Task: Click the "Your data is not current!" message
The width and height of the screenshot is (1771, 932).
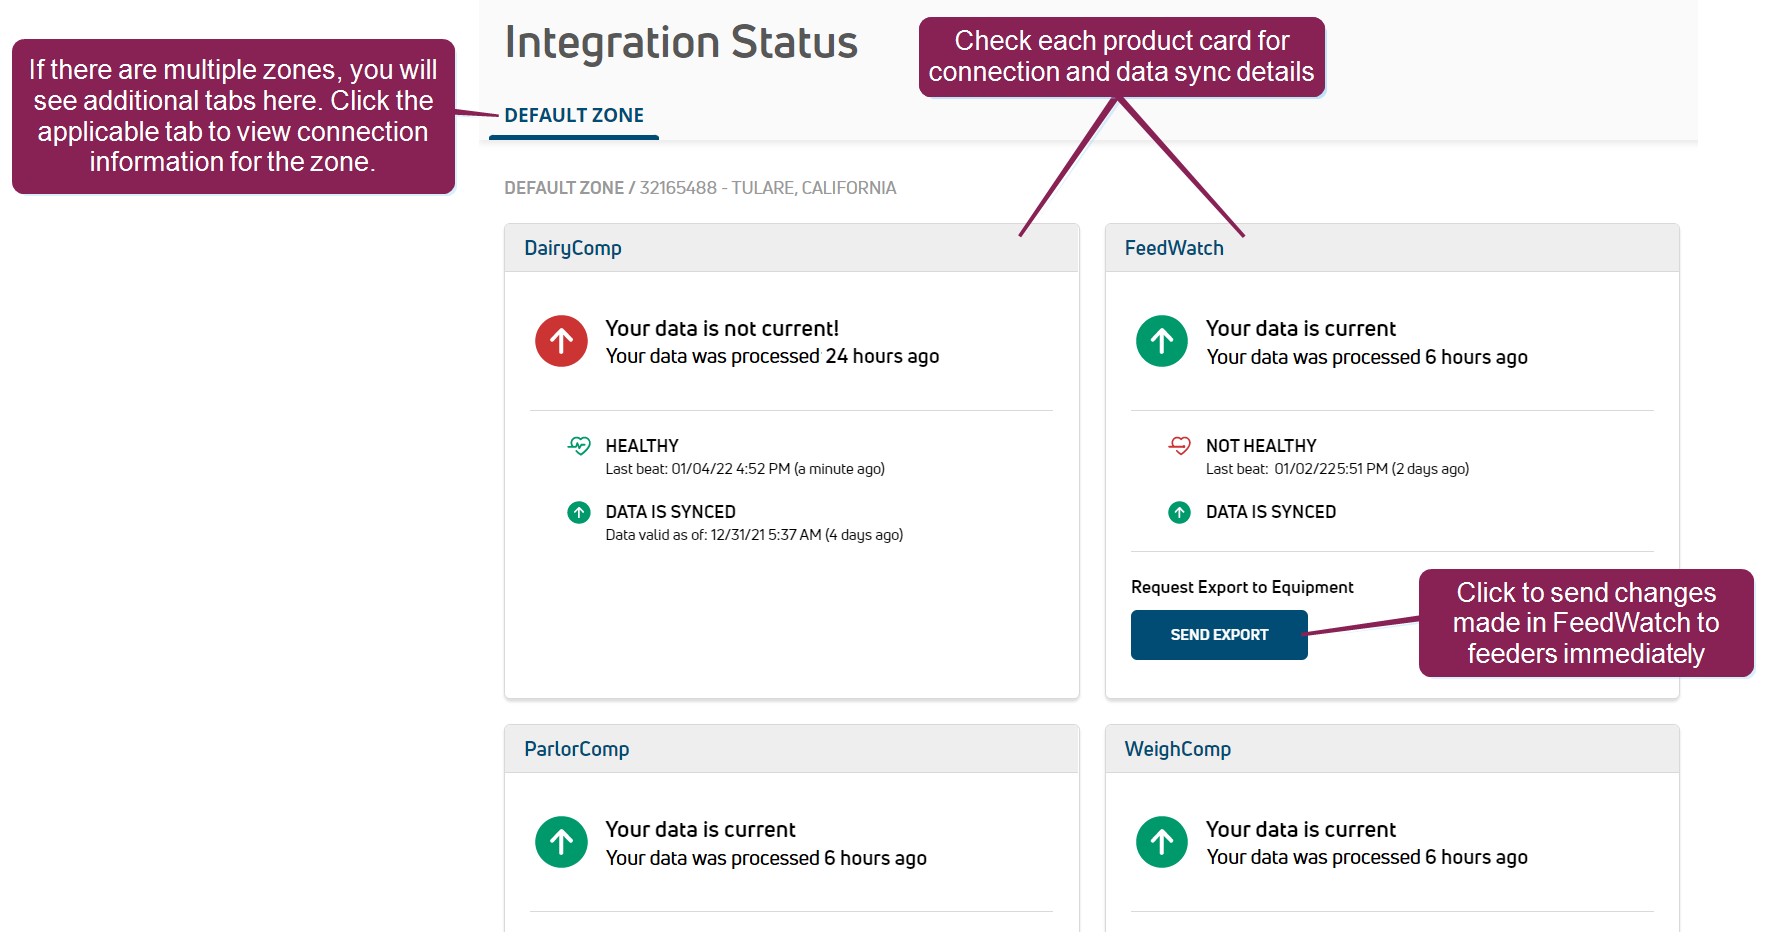Action: (x=722, y=329)
